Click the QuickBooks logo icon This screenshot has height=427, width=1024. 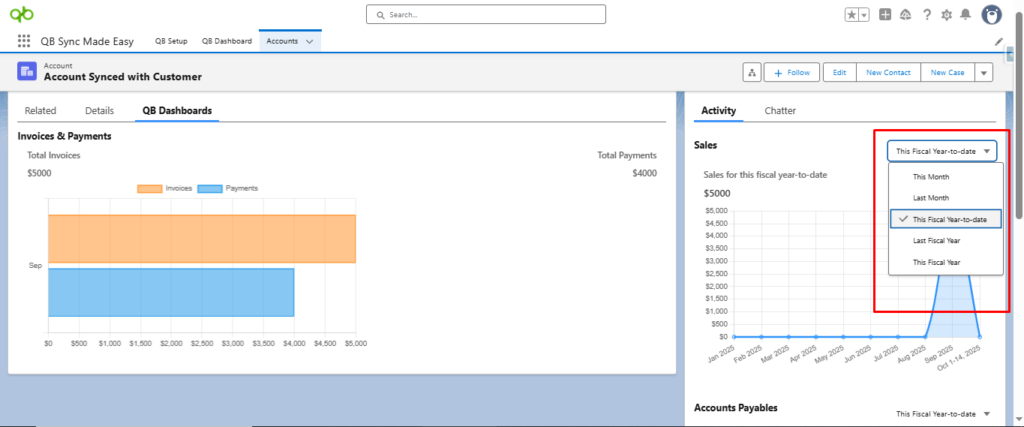tap(22, 14)
